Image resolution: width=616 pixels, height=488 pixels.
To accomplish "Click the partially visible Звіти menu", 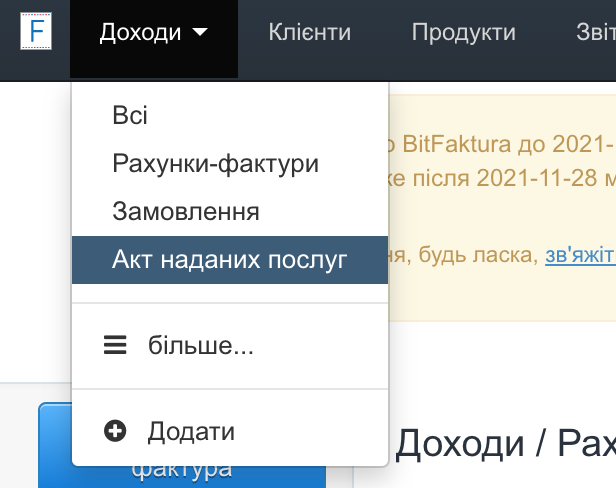I will pos(596,32).
